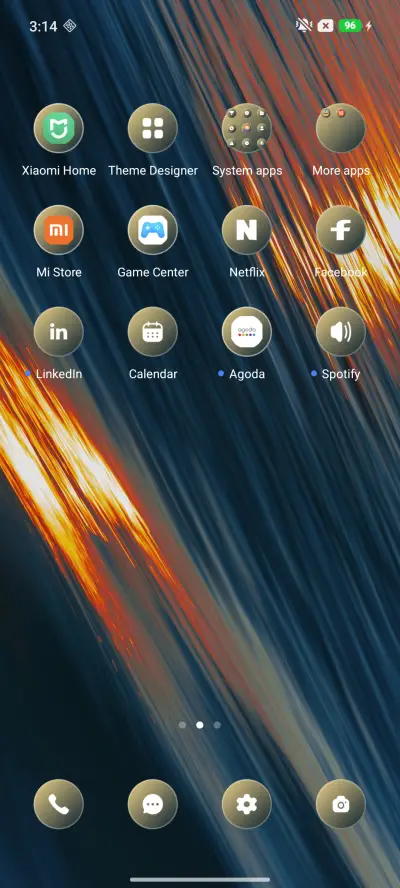Open the More apps folder
Viewport: 400px width, 888px height.
pyautogui.click(x=341, y=128)
